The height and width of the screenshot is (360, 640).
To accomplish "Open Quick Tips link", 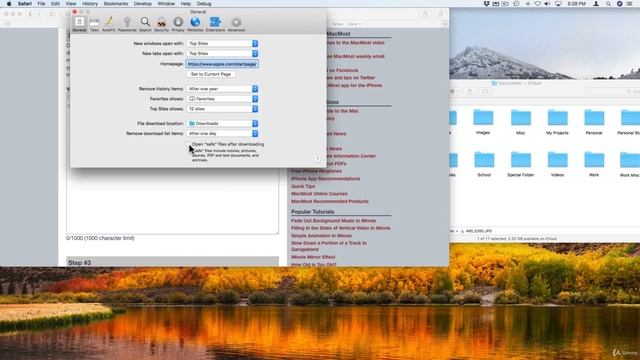I will pos(303,186).
